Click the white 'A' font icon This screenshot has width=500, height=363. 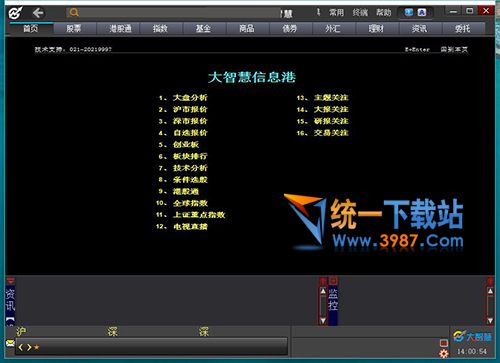click(422, 13)
